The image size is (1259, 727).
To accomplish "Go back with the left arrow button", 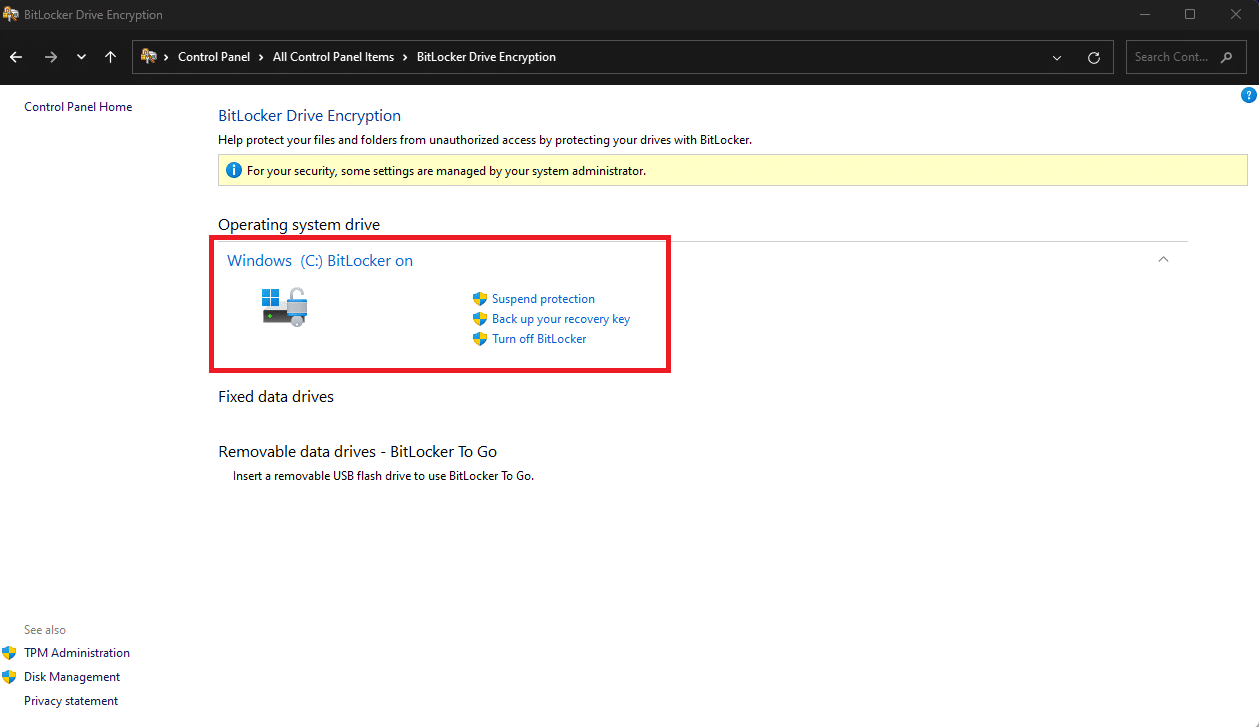I will [x=16, y=57].
